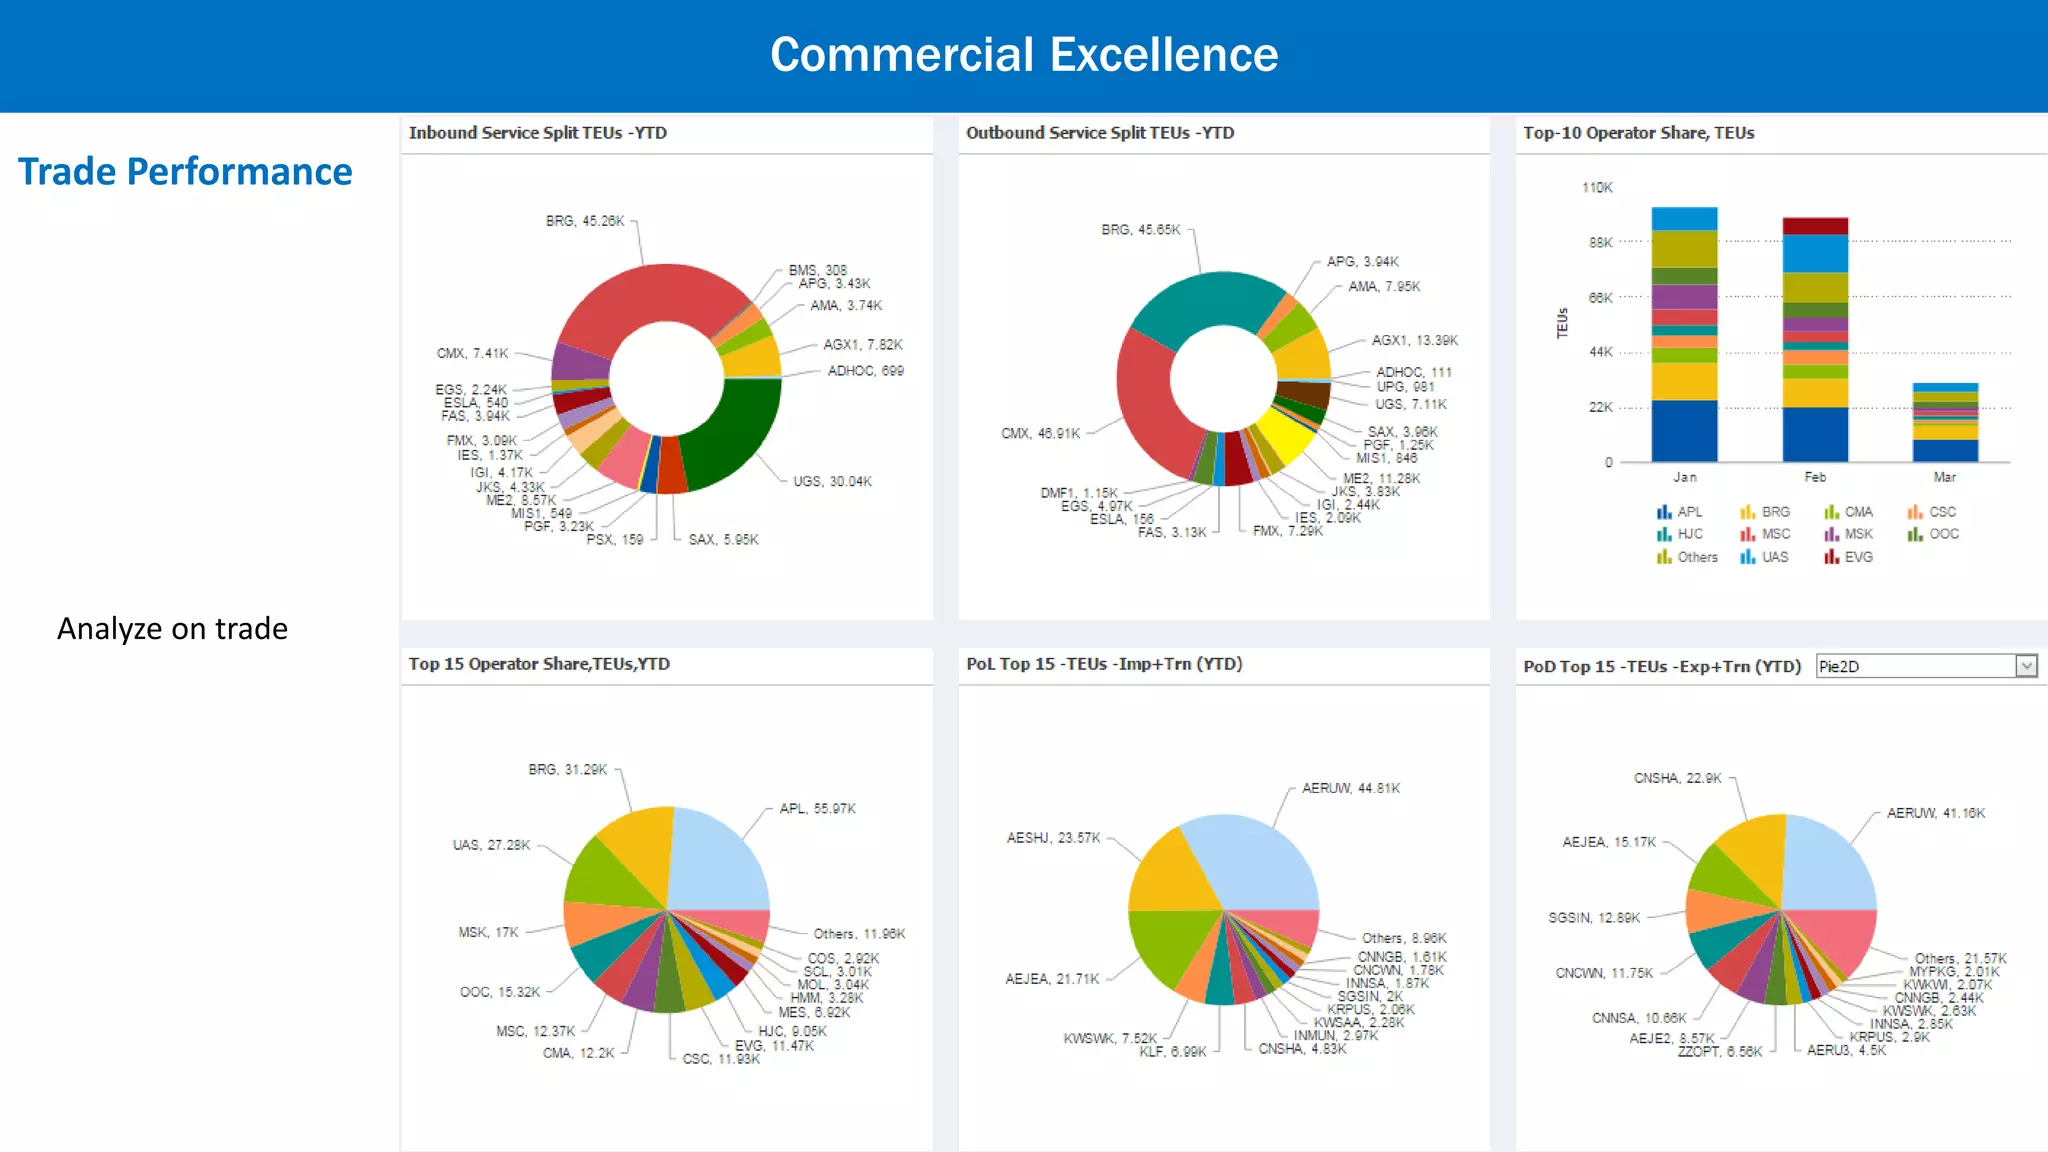Click the MSC legend bar icon

pyautogui.click(x=1747, y=535)
